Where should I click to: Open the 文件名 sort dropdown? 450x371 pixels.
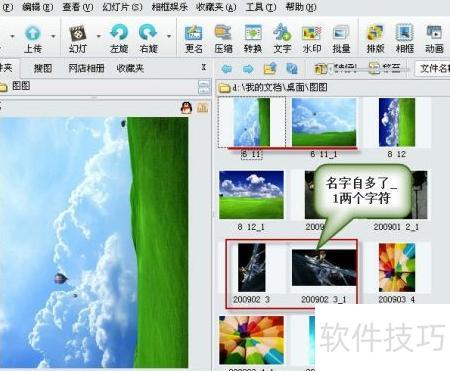(433, 69)
